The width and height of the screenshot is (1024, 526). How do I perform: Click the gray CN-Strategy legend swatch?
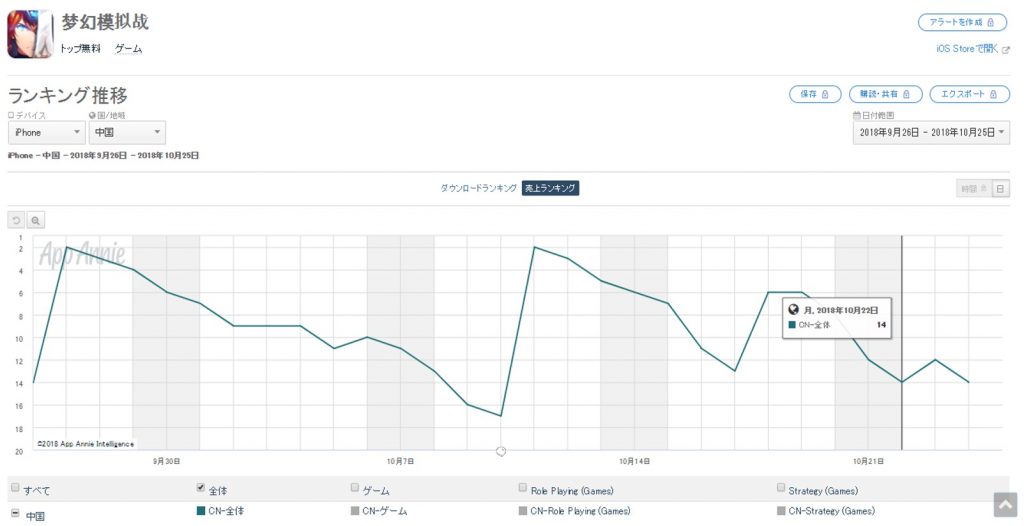(x=781, y=511)
